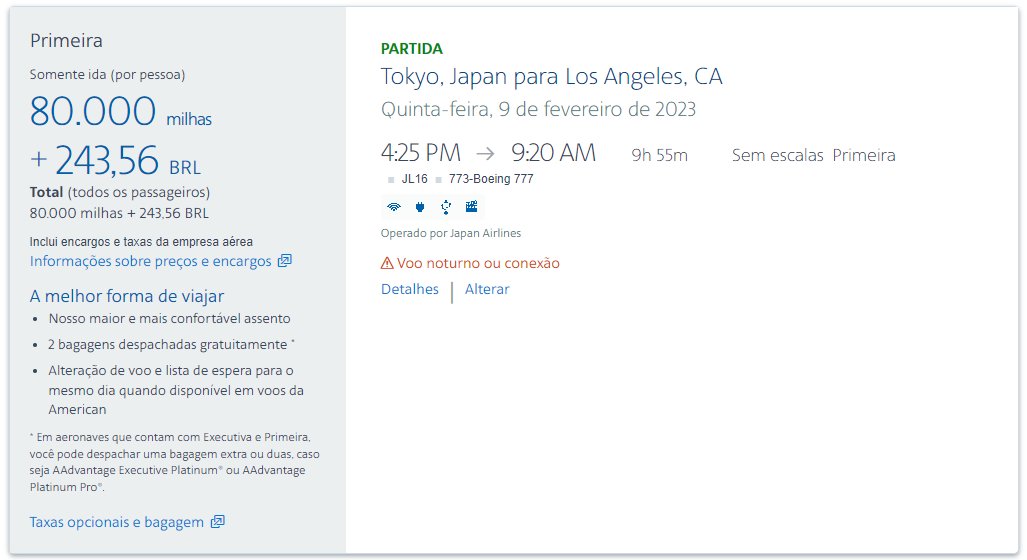The image size is (1027, 560).
Task: Click Total (todos os passageiros) label
Action: [x=120, y=193]
